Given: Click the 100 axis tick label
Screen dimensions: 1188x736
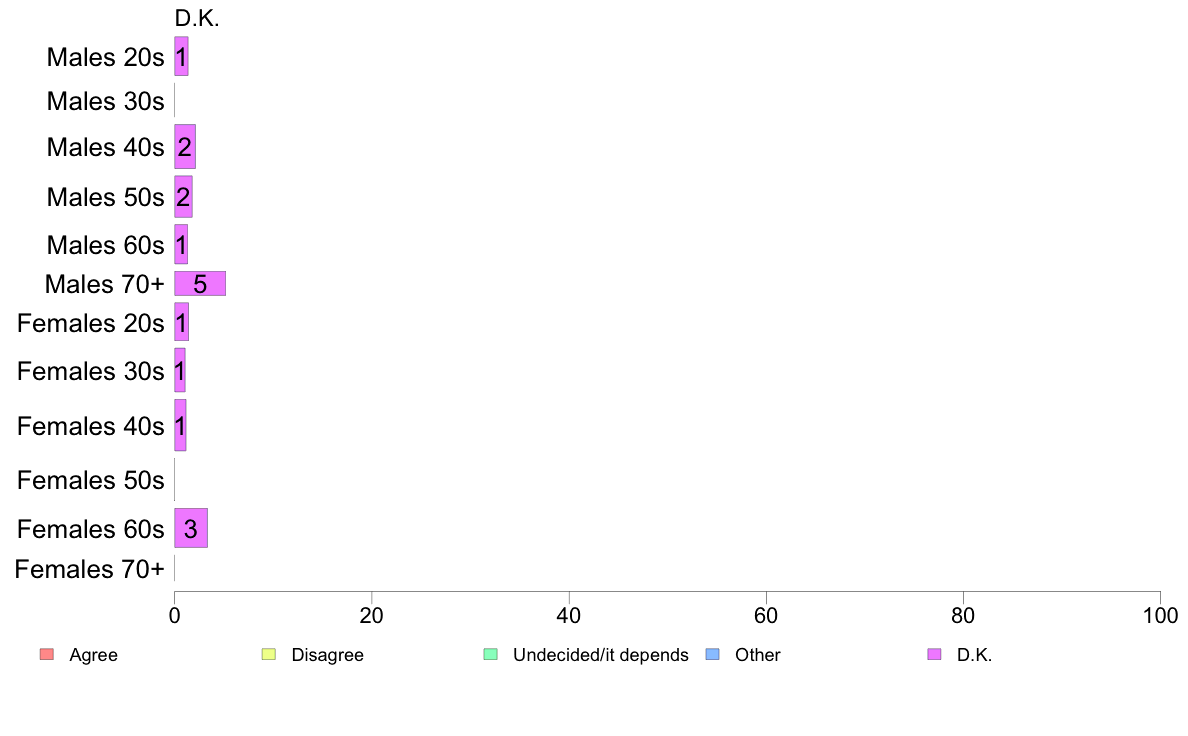Looking at the screenshot, I should (1160, 615).
